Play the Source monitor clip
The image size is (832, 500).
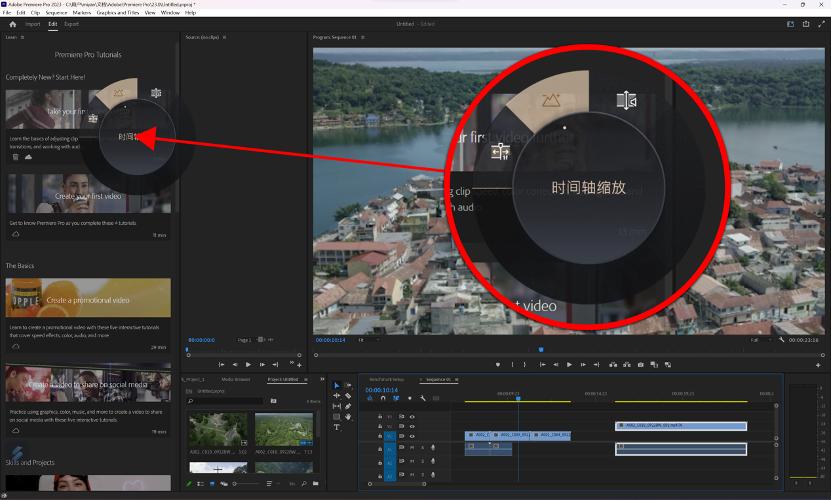pyautogui.click(x=248, y=365)
